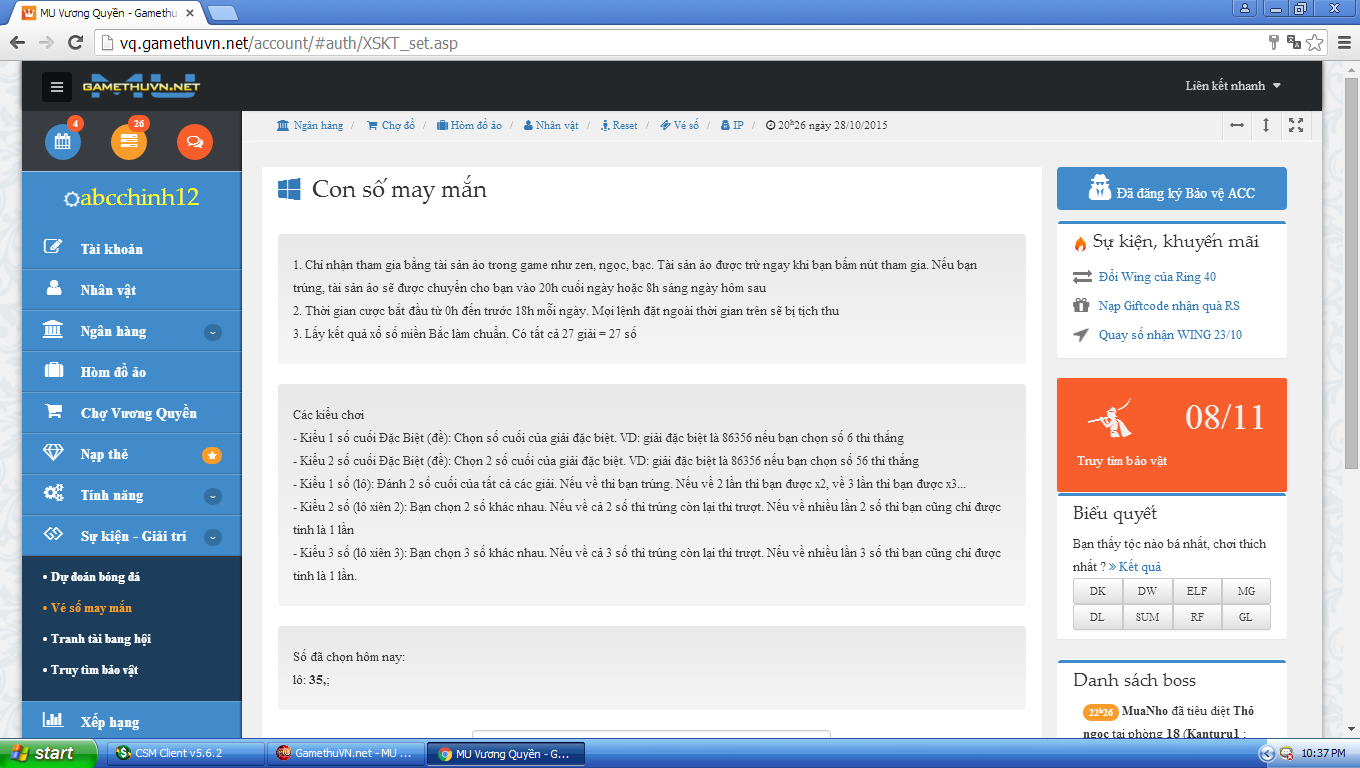This screenshot has width=1360, height=768.
Task: Select the SUM vote option
Action: coord(1147,617)
